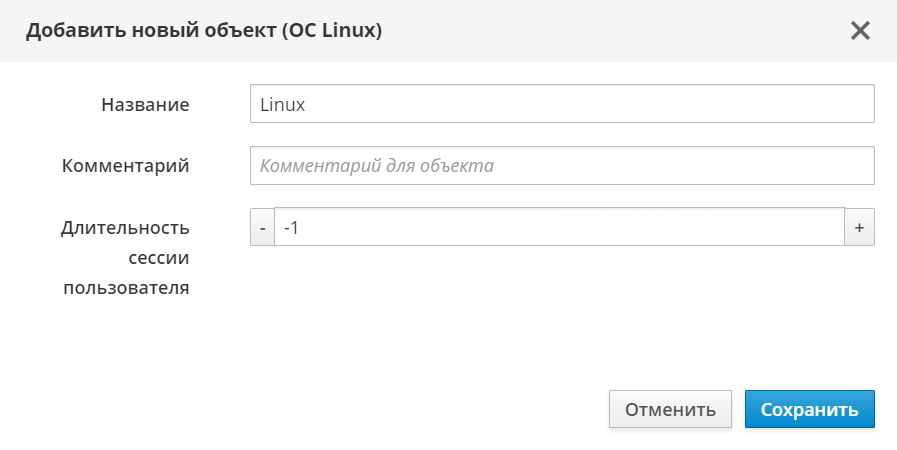This screenshot has width=897, height=450.
Task: Click into the Комментарий text field
Action: click(562, 166)
